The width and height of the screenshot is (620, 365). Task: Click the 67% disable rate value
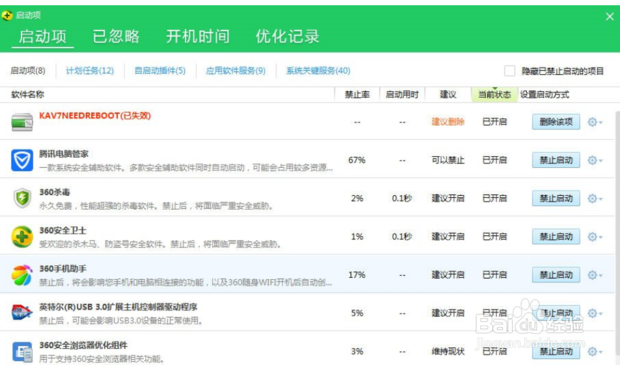(357, 160)
